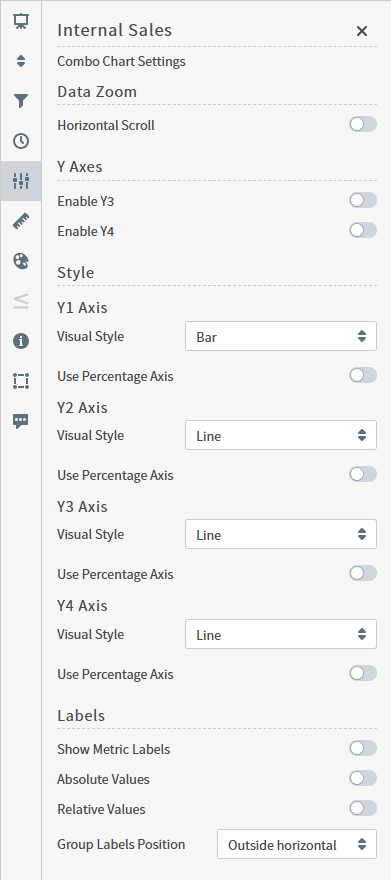This screenshot has height=880, width=391.
Task: Open the color palette sidebar icon
Action: (21, 261)
